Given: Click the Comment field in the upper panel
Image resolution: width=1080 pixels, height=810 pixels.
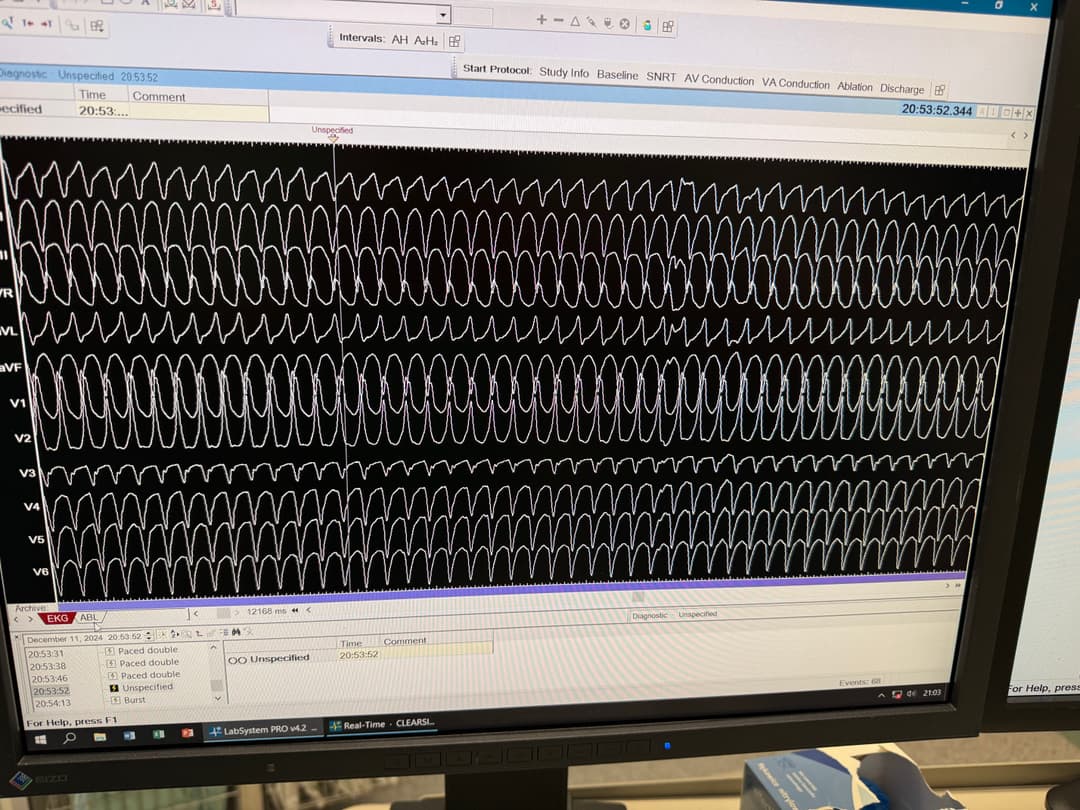Looking at the screenshot, I should (x=199, y=112).
